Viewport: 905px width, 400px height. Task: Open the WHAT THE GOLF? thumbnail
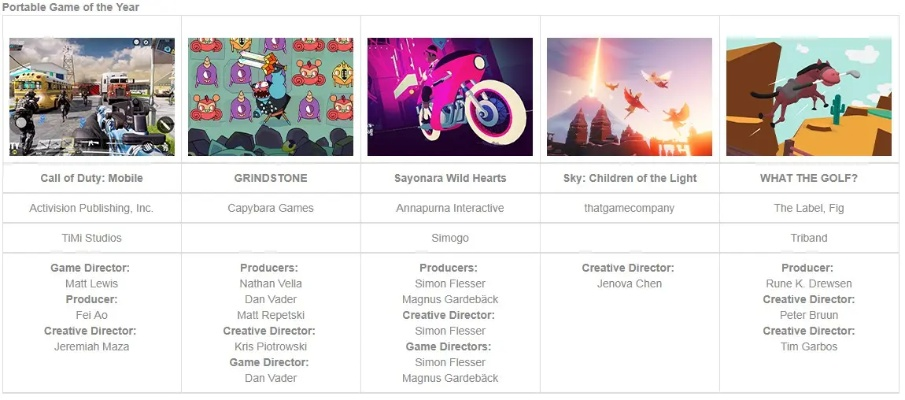(x=809, y=97)
